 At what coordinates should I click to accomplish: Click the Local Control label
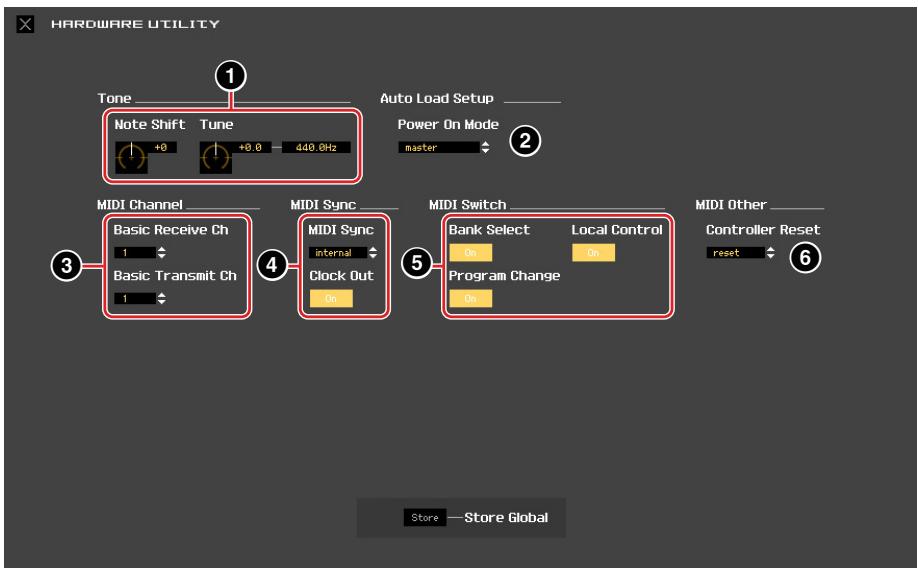[x=617, y=230]
